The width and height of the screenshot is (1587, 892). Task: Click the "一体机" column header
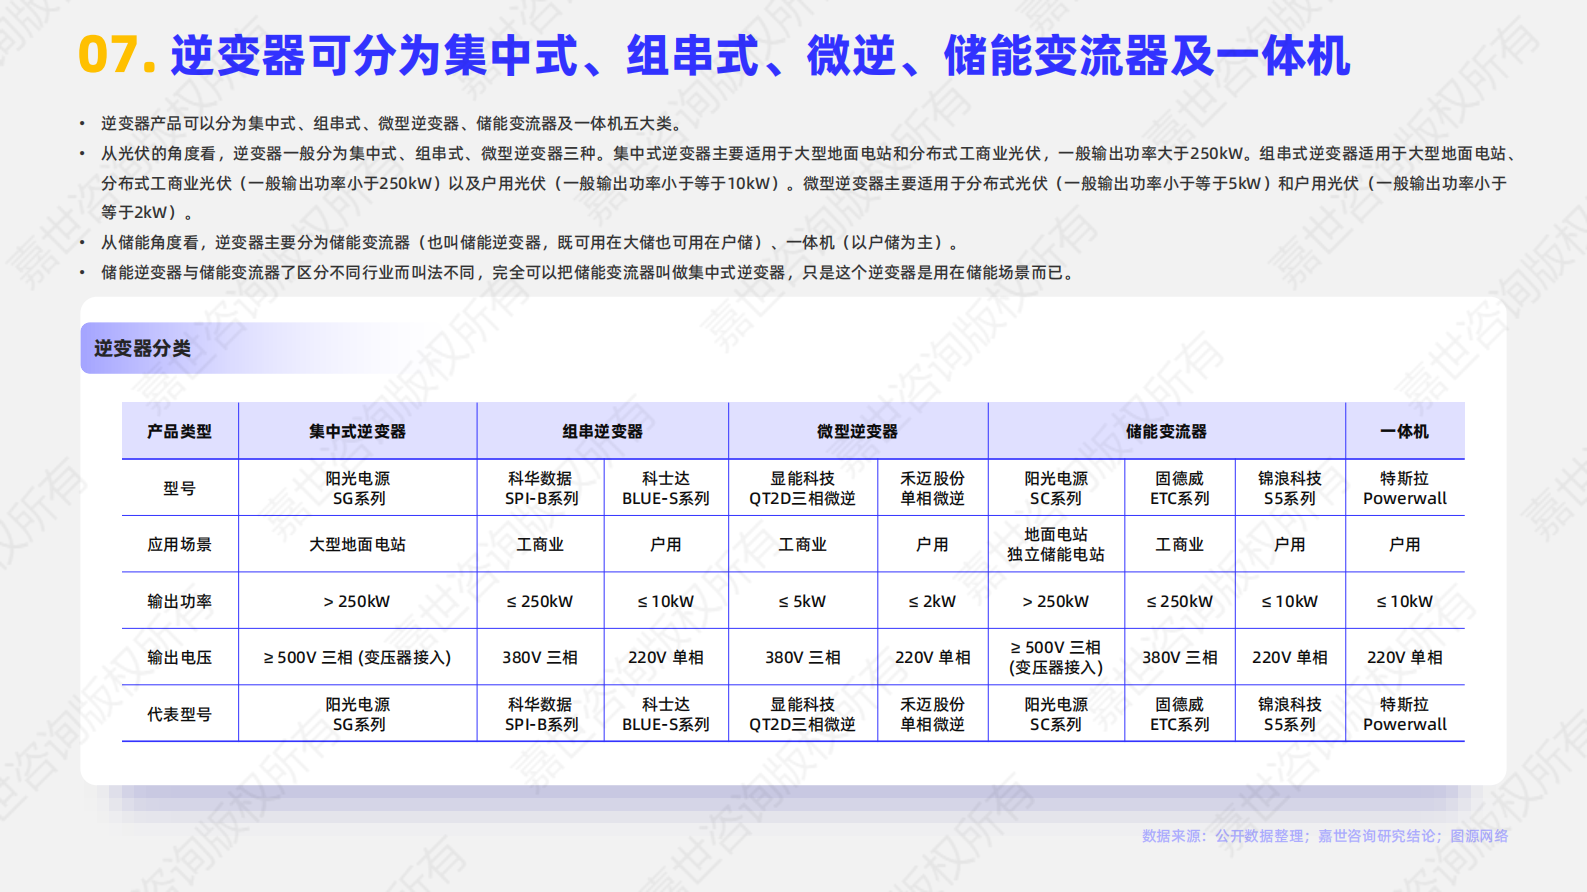pos(1404,432)
